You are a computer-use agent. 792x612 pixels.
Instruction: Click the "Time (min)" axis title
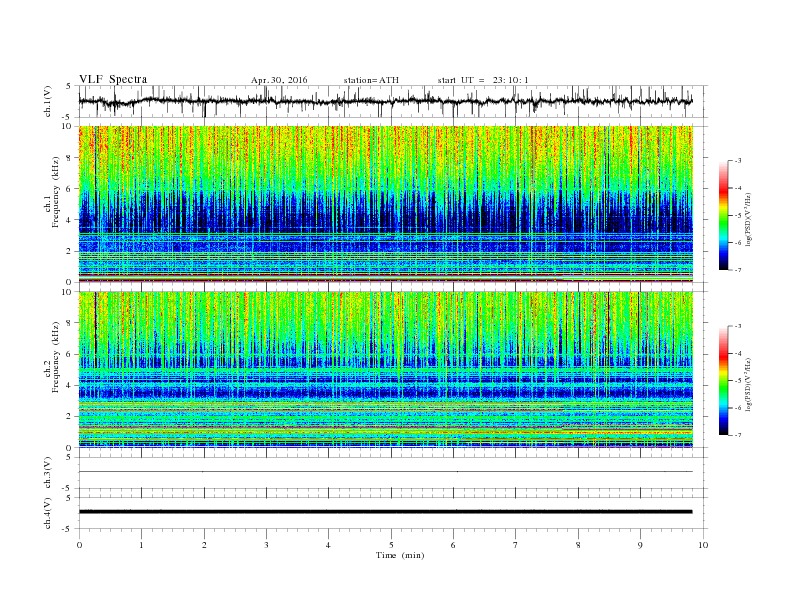[x=400, y=555]
